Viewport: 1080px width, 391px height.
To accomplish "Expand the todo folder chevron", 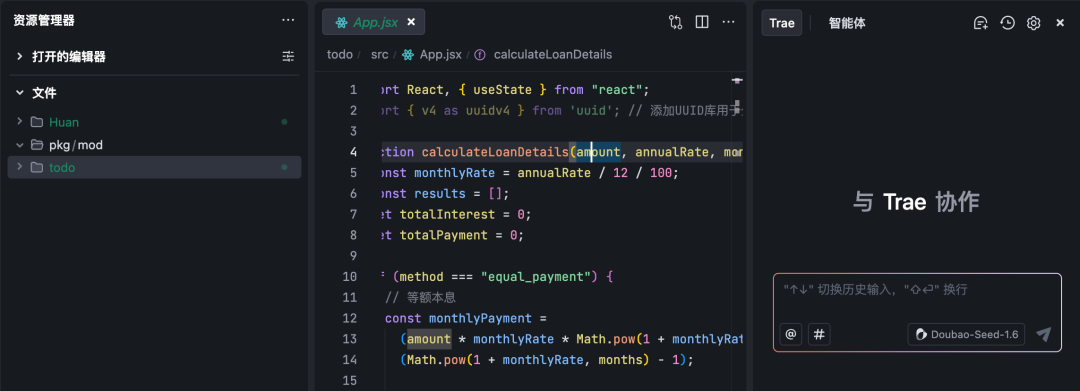I will (19, 167).
